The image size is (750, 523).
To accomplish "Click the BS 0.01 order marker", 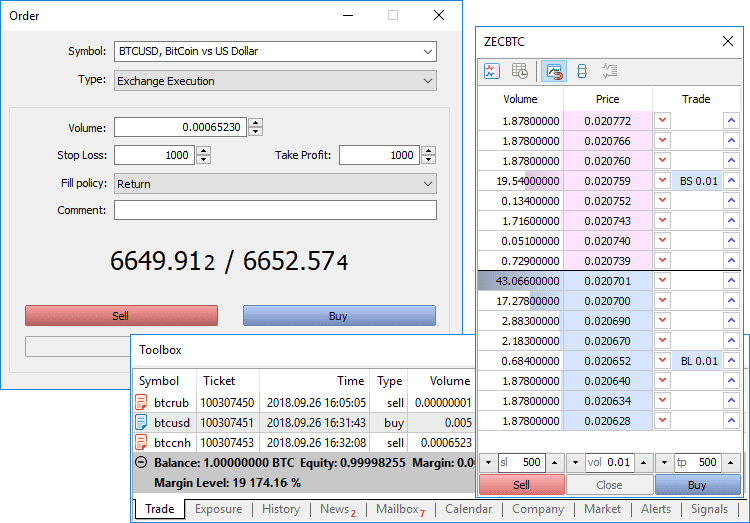I will coord(698,181).
